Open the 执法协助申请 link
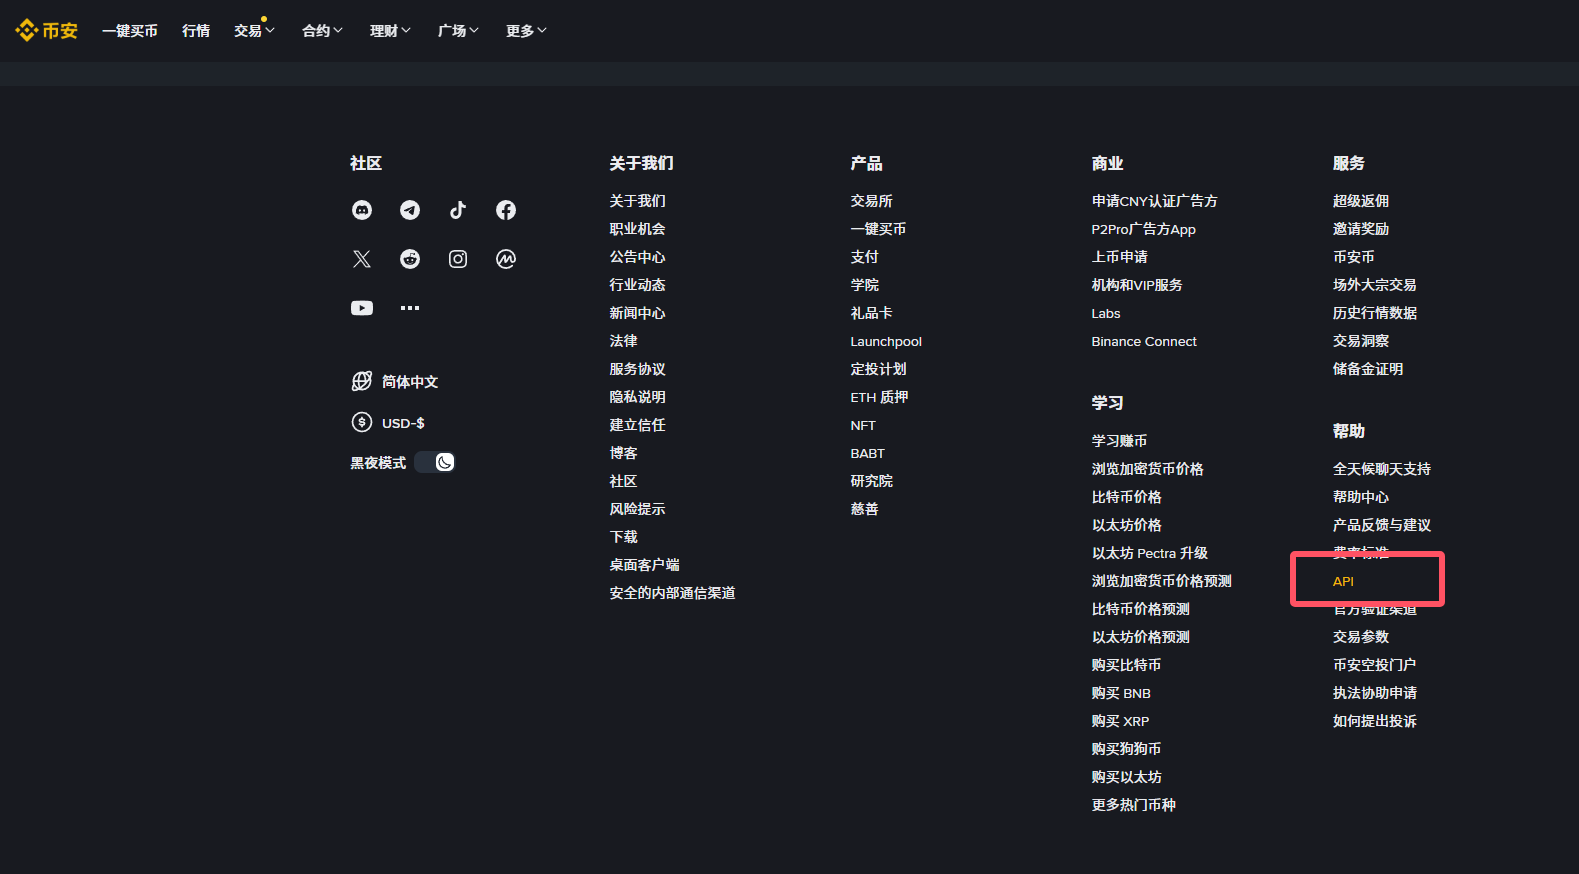1579x874 pixels. [x=1375, y=693]
